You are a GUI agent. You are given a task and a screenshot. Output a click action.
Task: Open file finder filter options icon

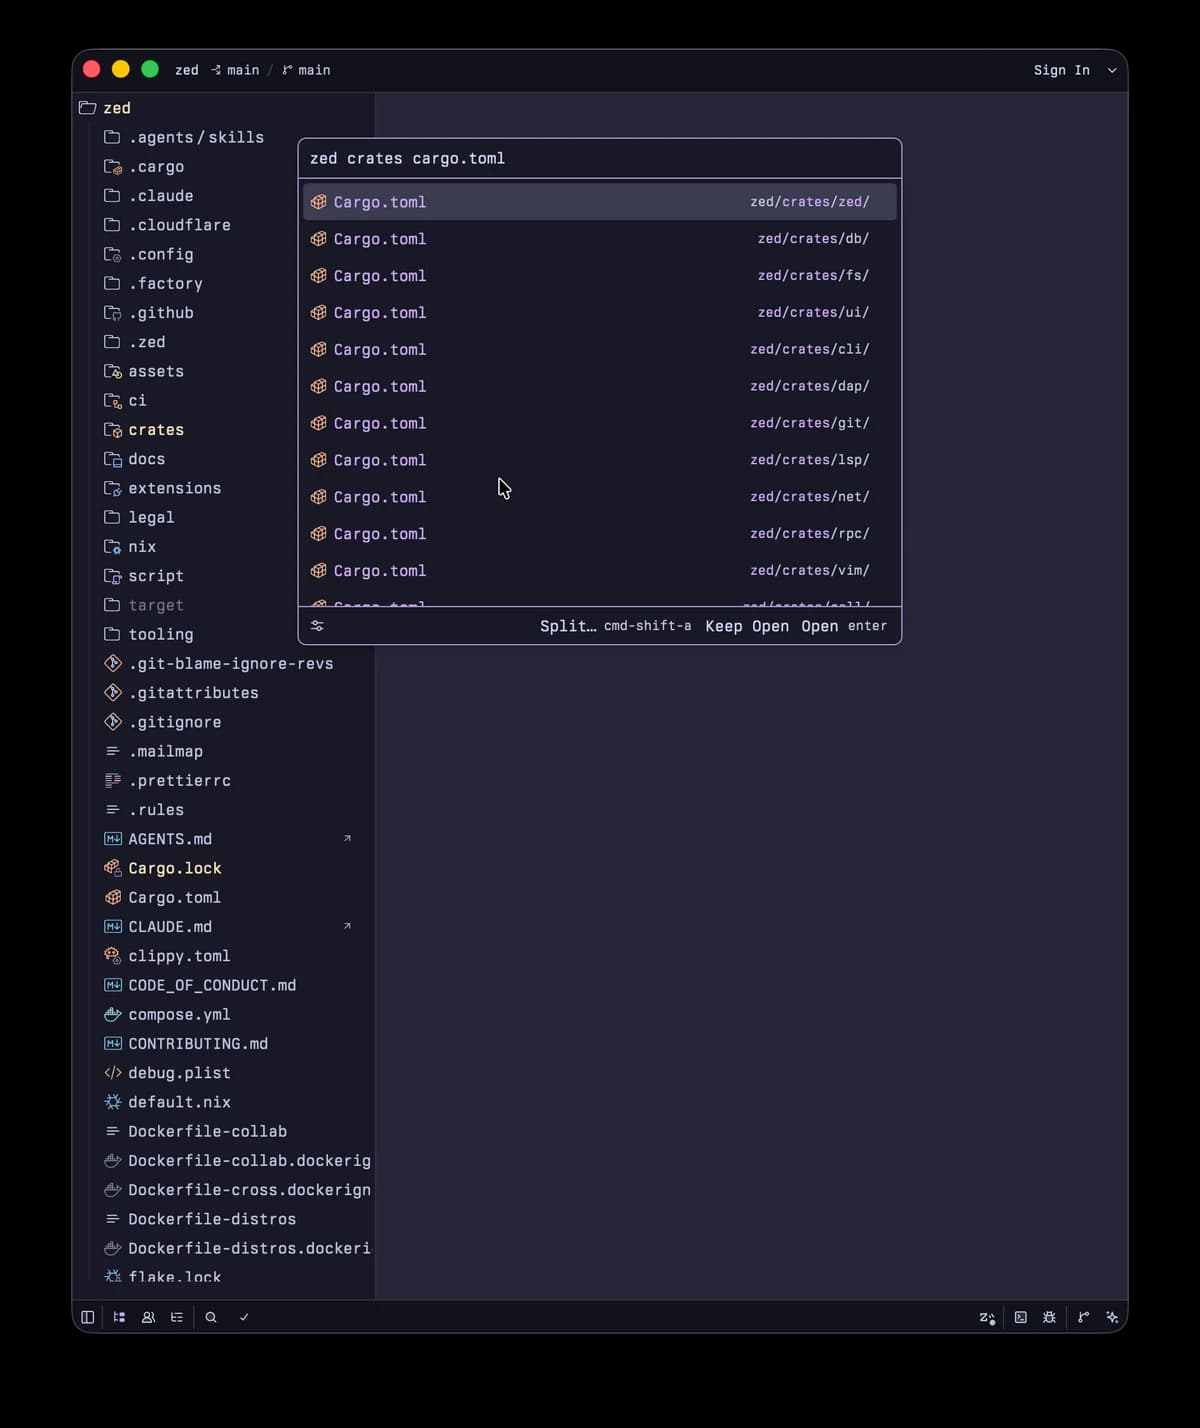point(317,626)
